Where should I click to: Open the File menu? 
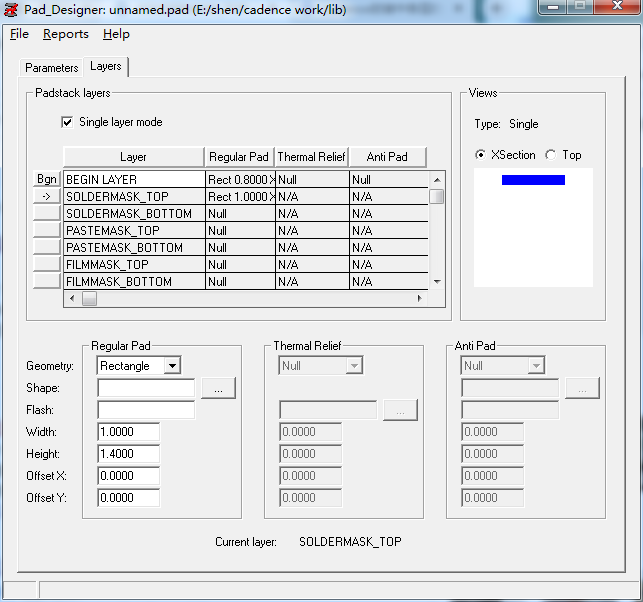point(19,34)
